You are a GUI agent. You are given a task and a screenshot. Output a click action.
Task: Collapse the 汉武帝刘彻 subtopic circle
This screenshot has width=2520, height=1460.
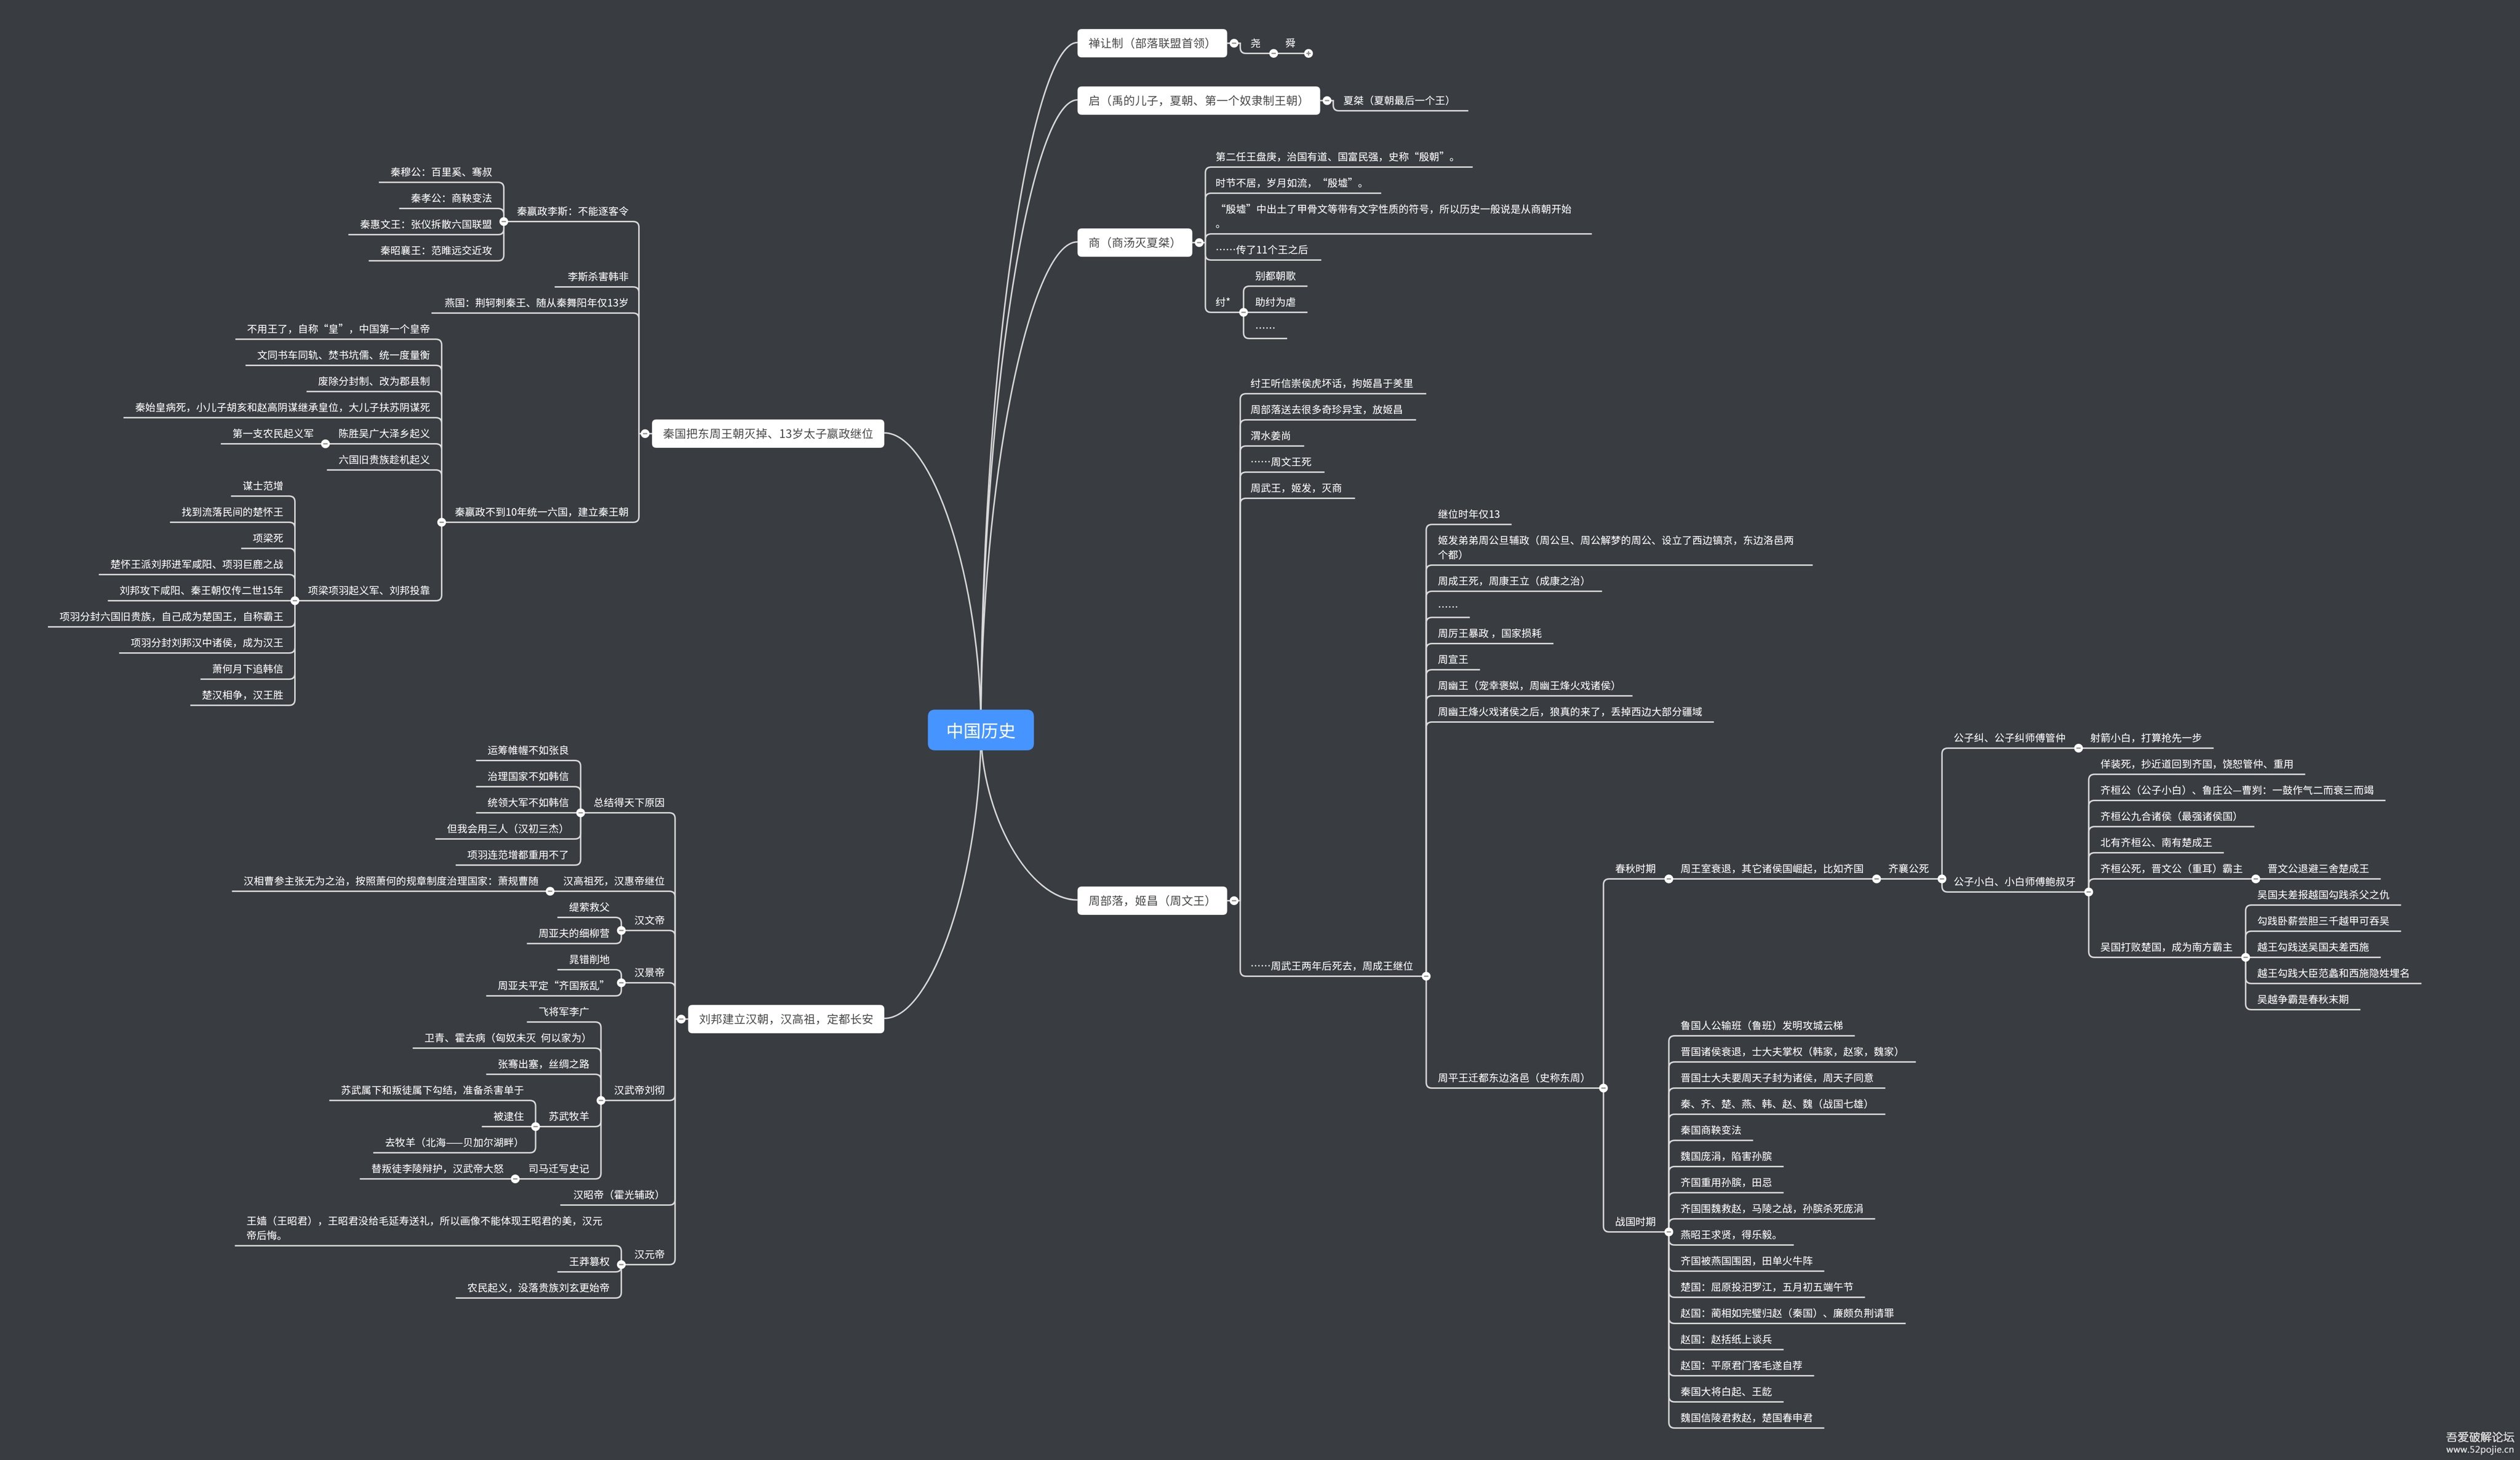click(x=601, y=1101)
